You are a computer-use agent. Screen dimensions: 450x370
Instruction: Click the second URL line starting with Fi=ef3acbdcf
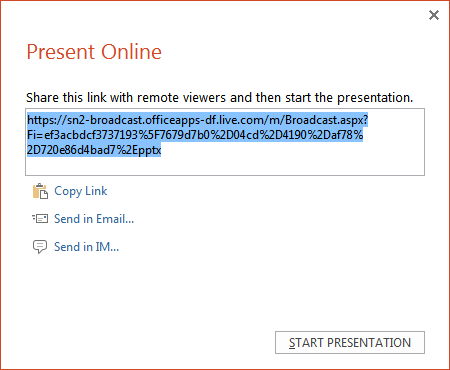click(x=195, y=135)
